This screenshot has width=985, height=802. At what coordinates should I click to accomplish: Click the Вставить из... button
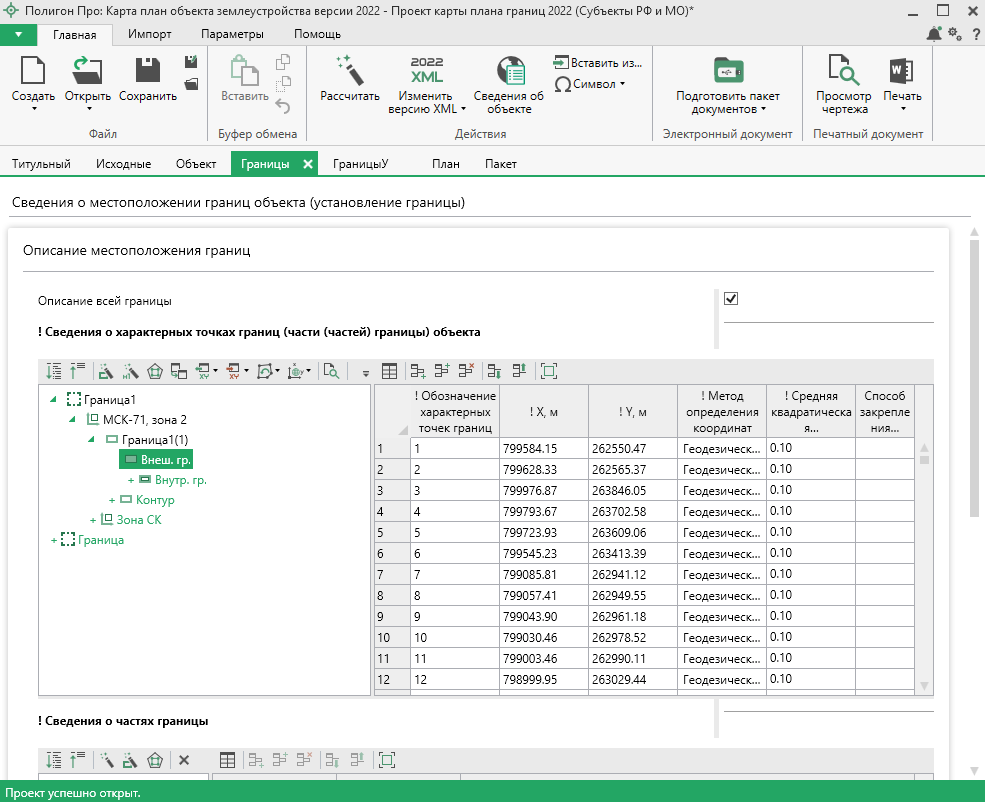598,63
